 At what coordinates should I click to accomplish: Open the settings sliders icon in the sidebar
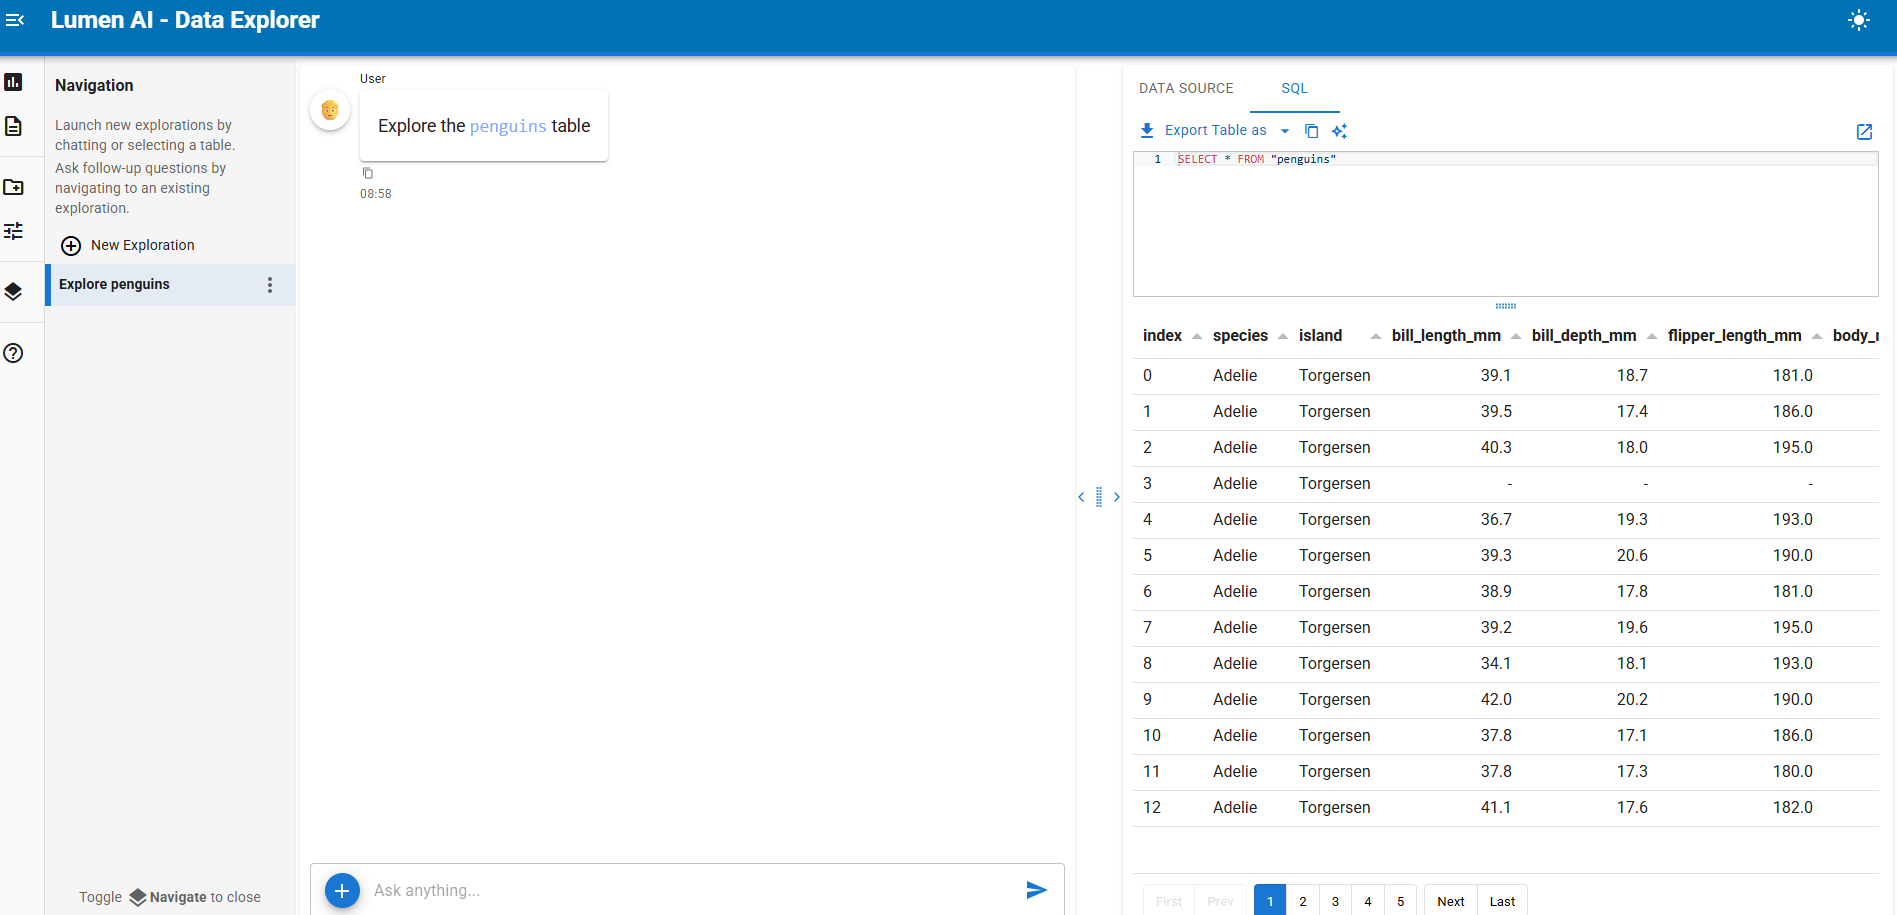14,231
